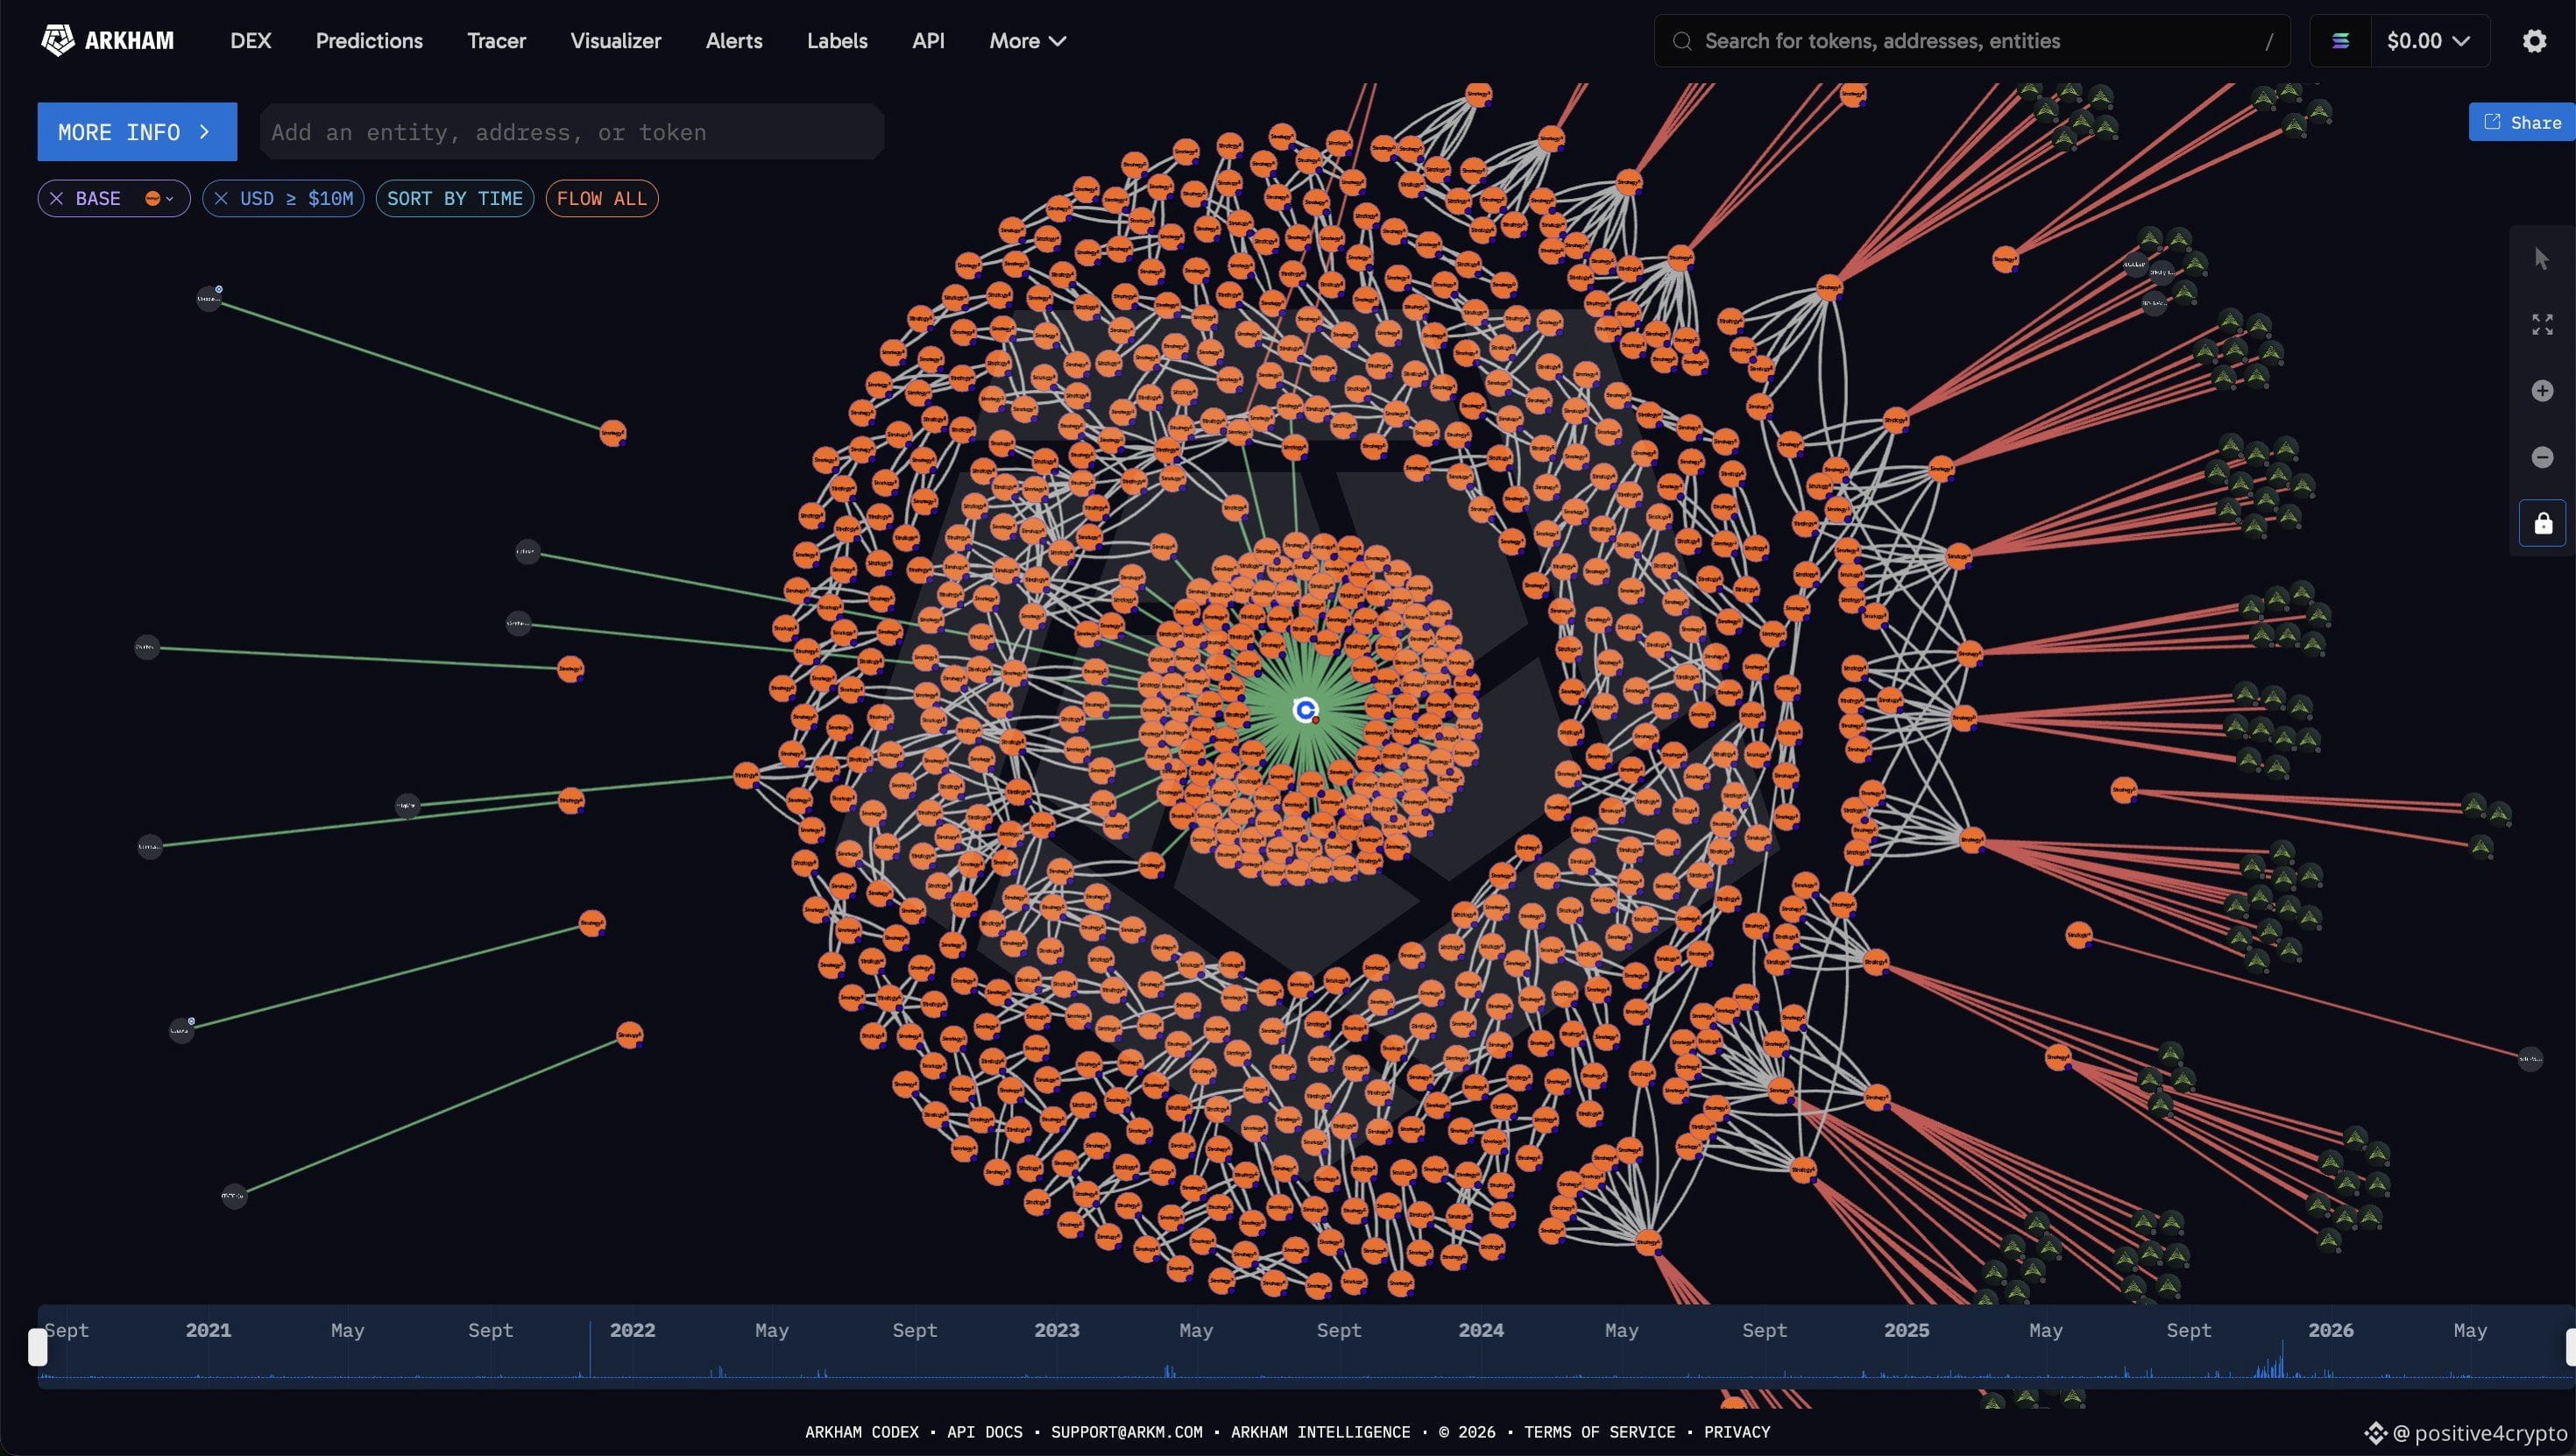
Task: Click the BASE filter chip label
Action: (x=98, y=198)
